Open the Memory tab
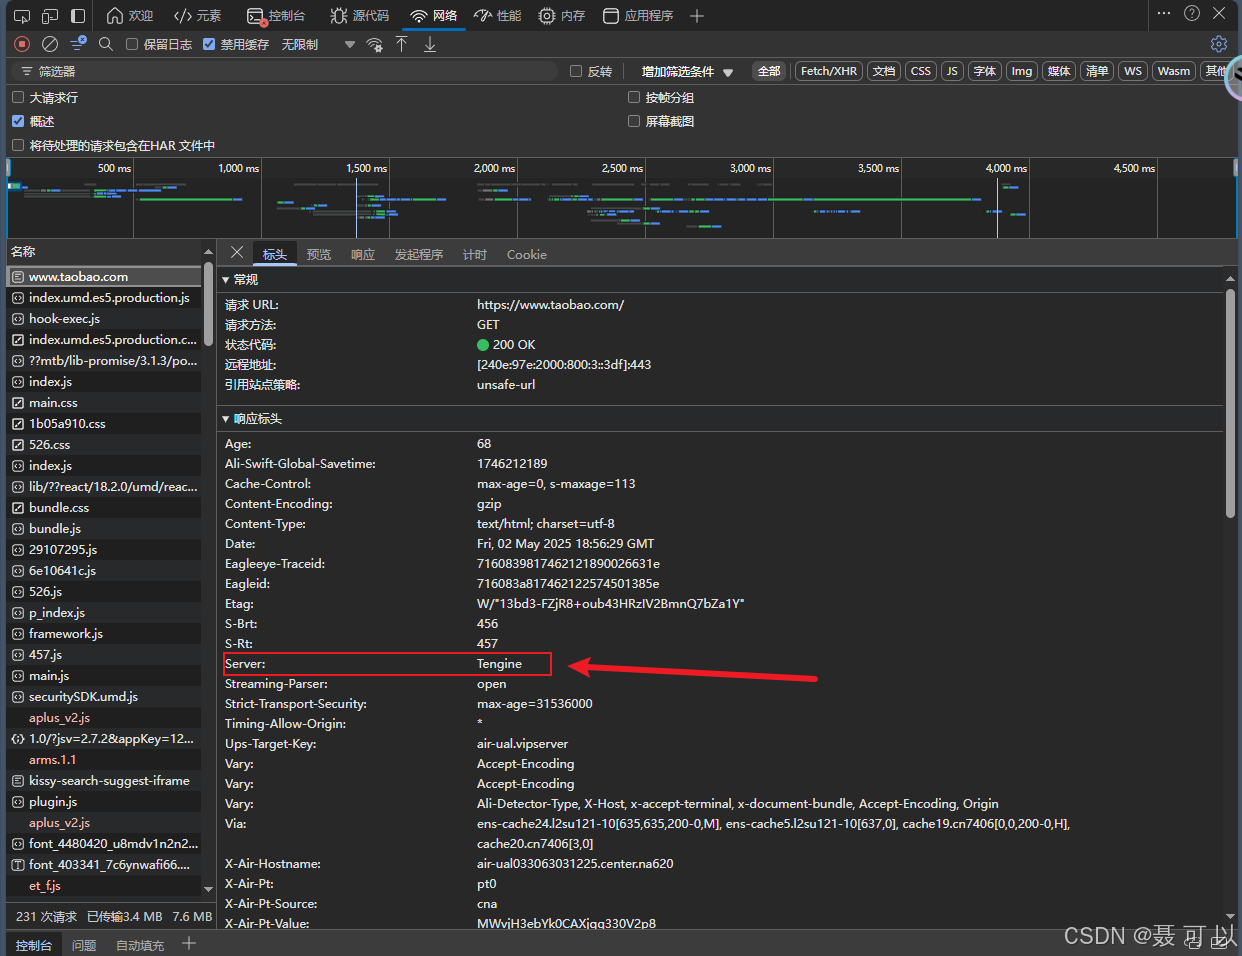The width and height of the screenshot is (1242, 956). [561, 16]
